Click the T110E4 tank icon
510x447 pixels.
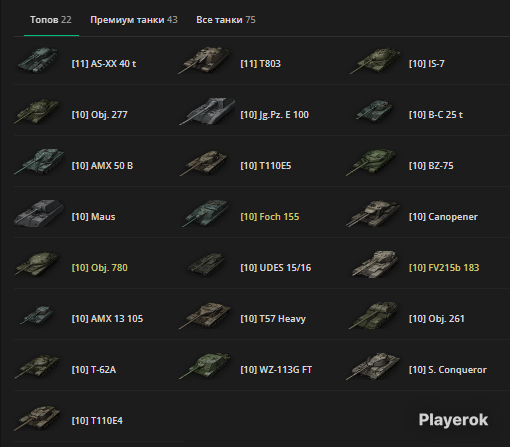(37, 418)
